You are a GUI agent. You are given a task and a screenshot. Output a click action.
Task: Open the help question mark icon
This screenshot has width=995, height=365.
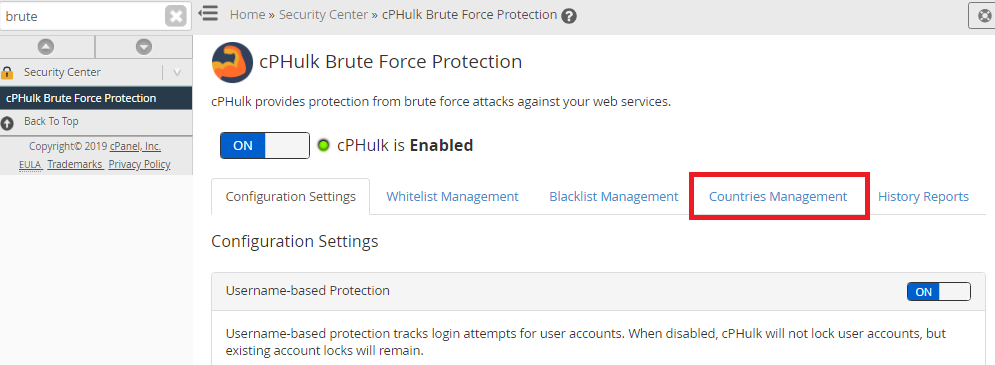click(569, 16)
